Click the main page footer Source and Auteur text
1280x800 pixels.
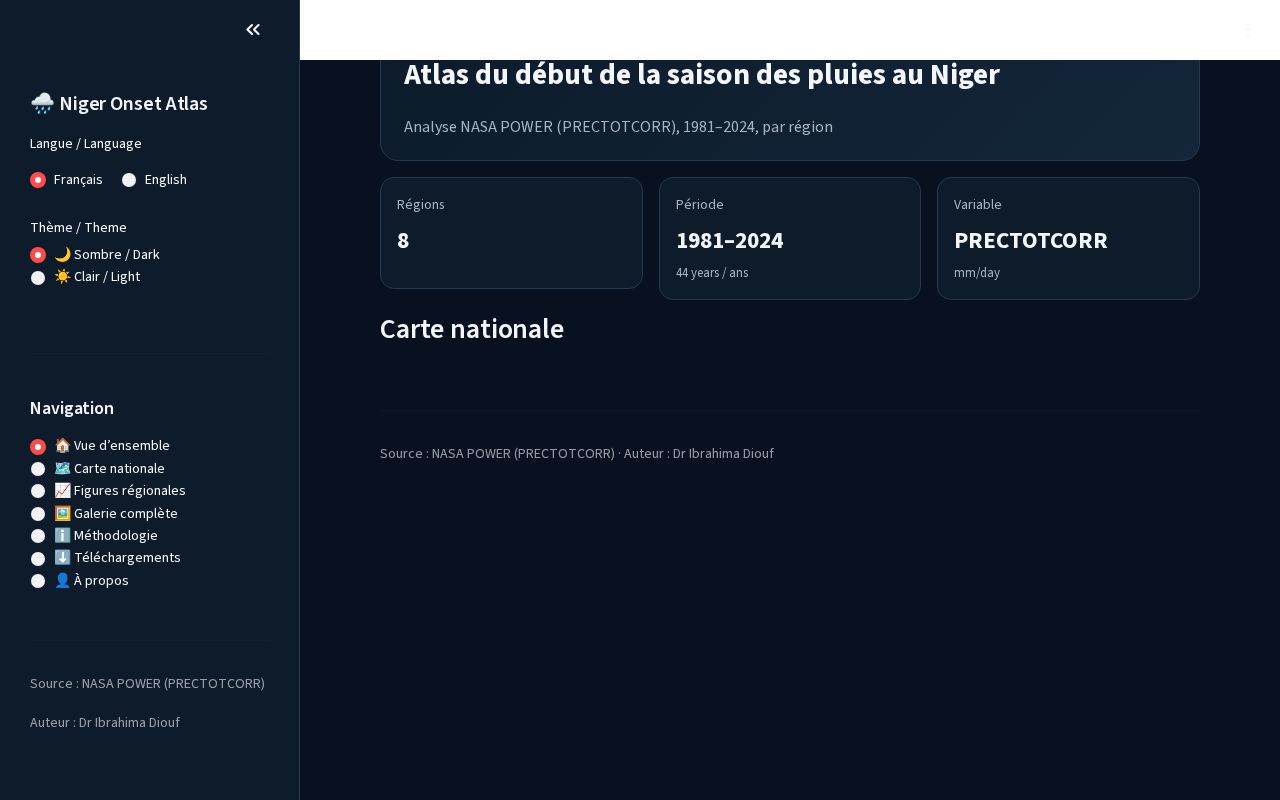[x=577, y=454]
